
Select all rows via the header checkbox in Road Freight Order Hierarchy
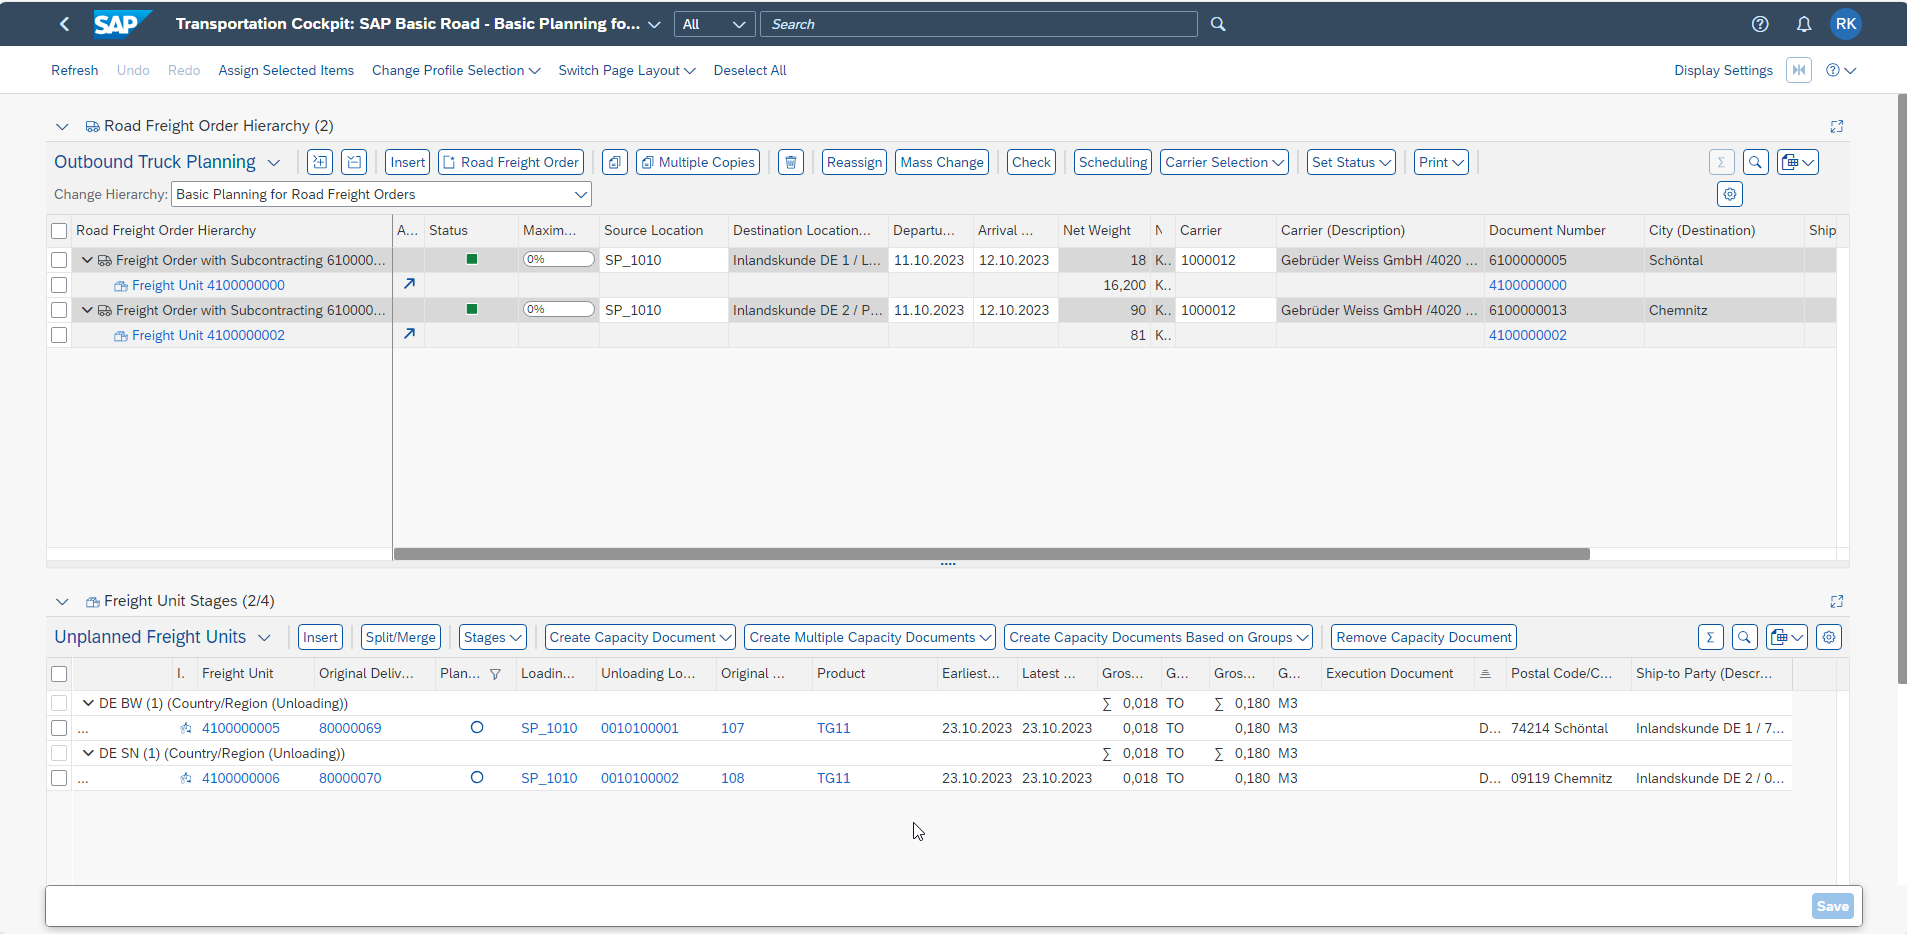pyautogui.click(x=58, y=229)
